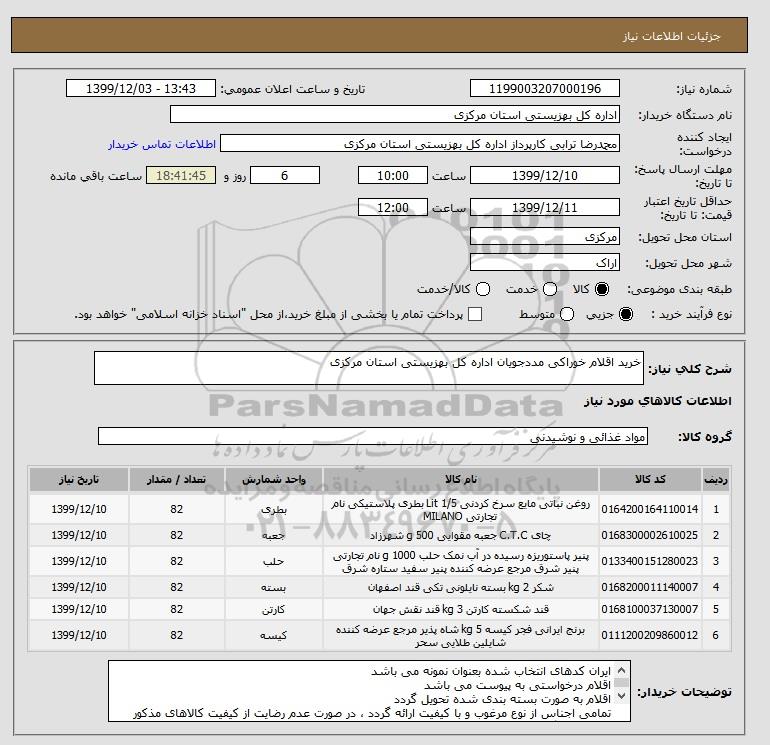Screen dimensions: 770x745
Task: Click product code 0133400151280023
Action: pos(650,561)
